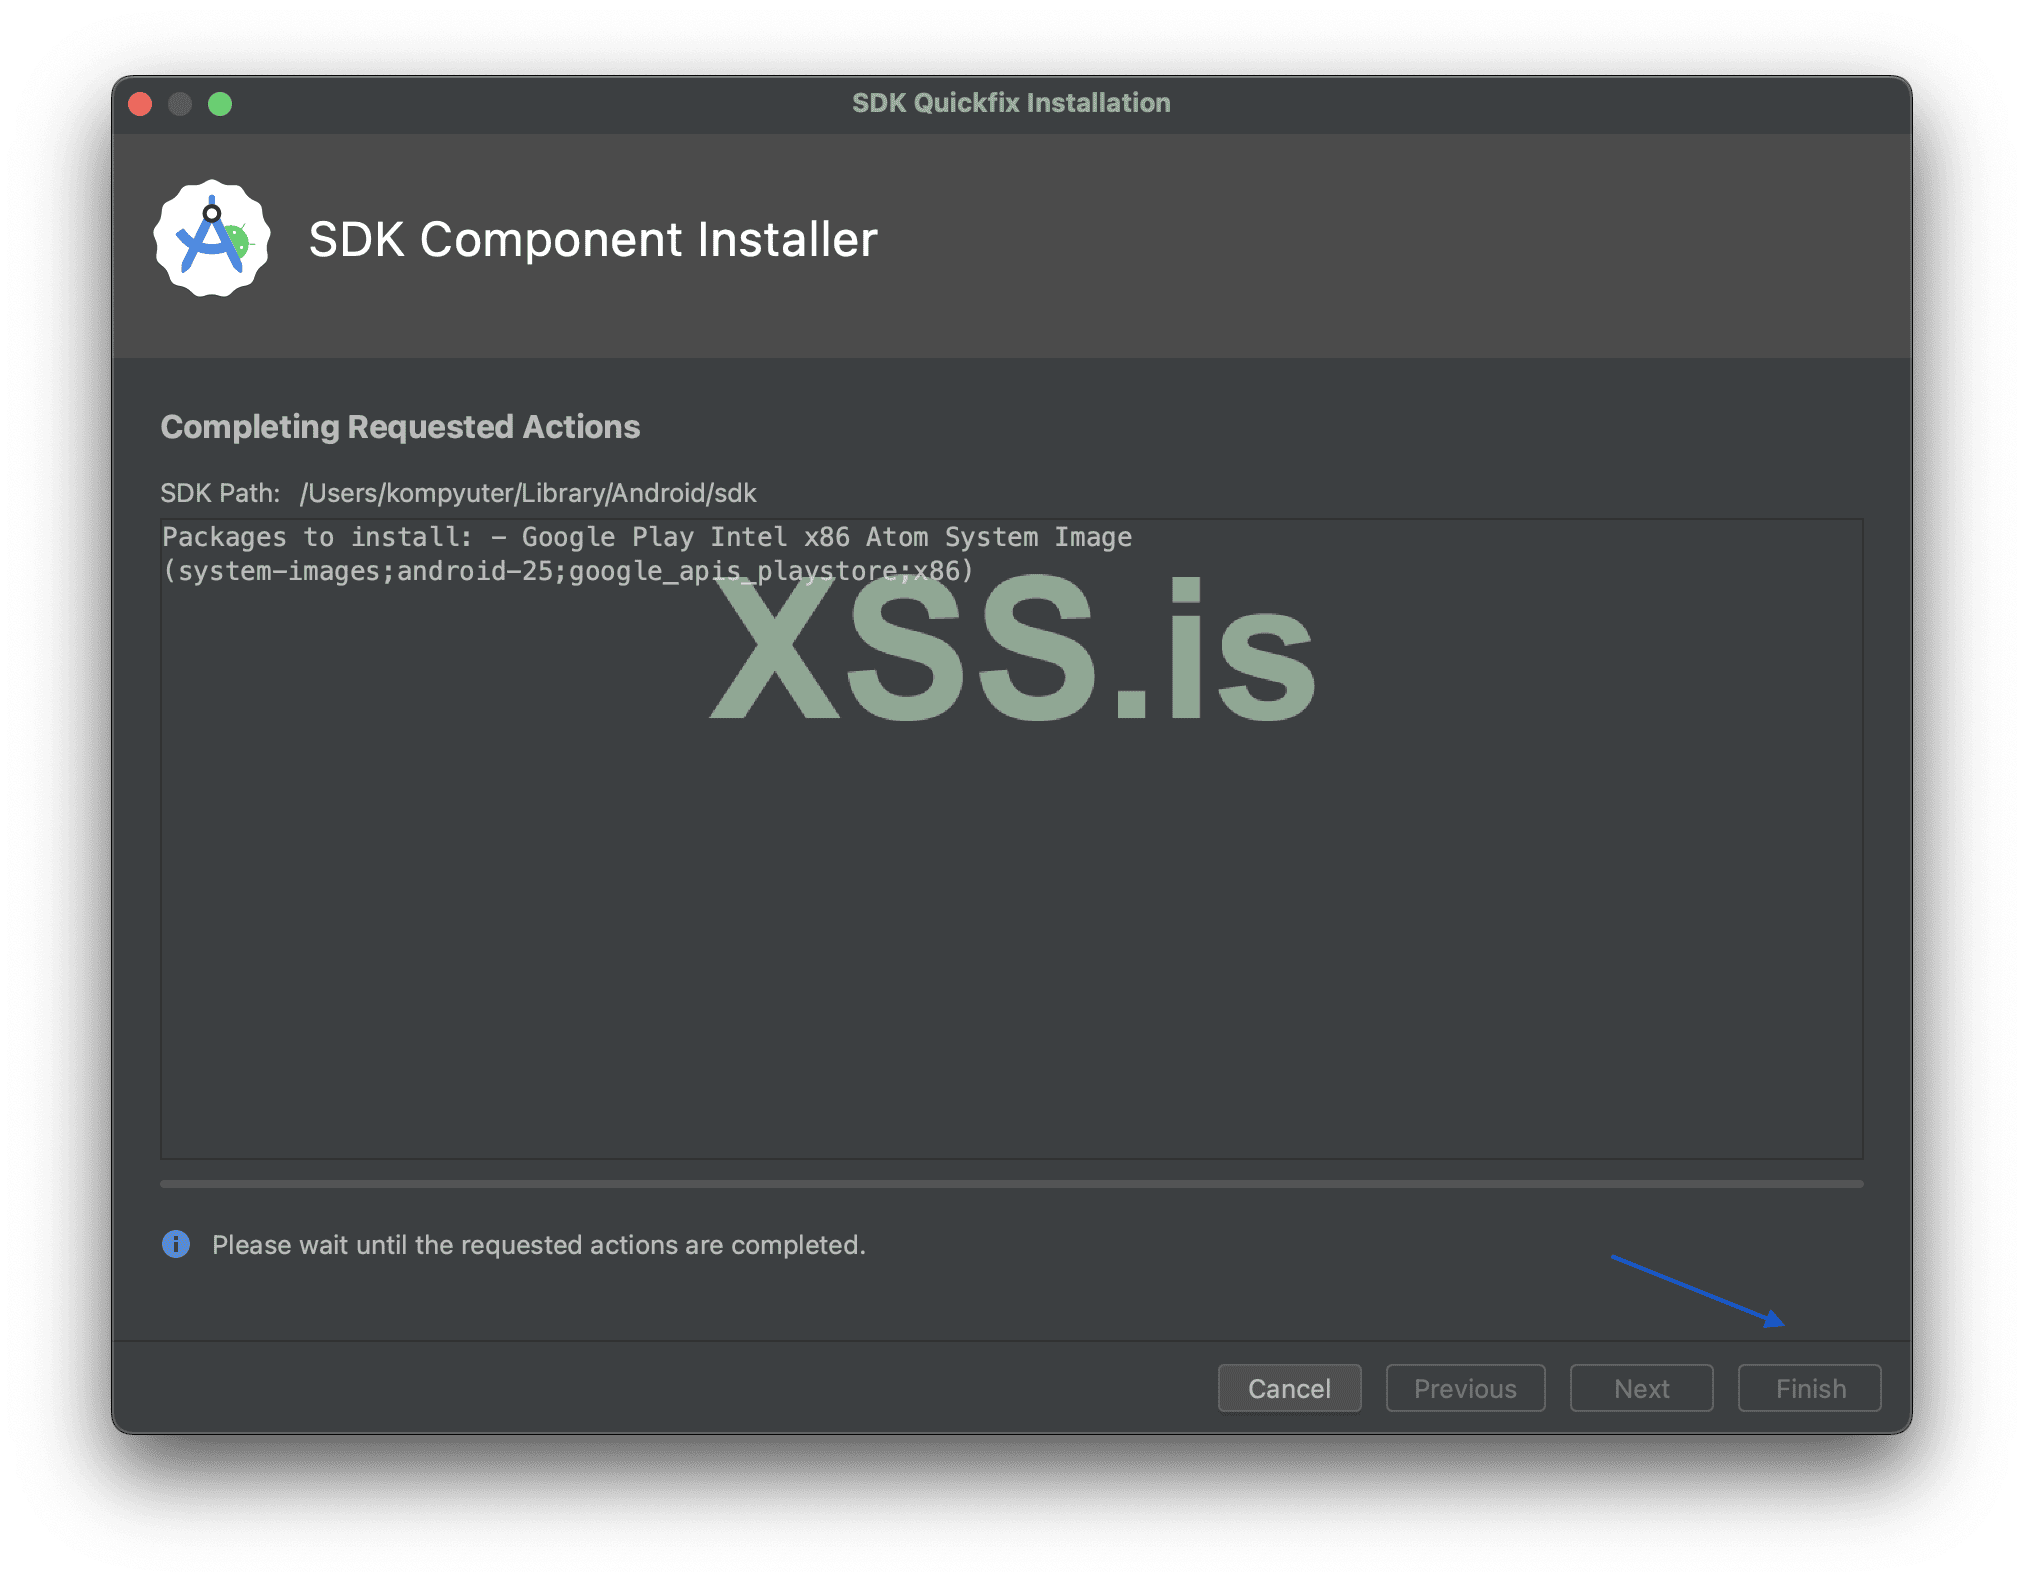Click the SDK Path label
This screenshot has height=1582, width=2024.
click(220, 493)
